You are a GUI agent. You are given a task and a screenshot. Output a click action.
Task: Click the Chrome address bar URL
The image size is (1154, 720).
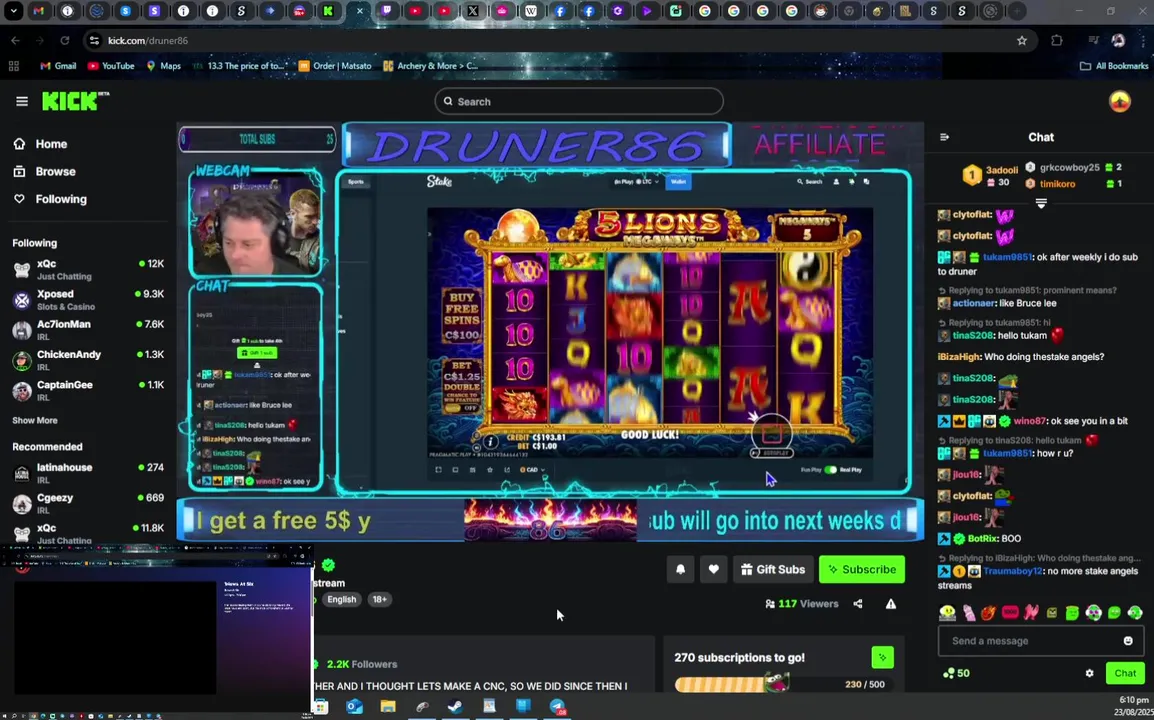148,40
